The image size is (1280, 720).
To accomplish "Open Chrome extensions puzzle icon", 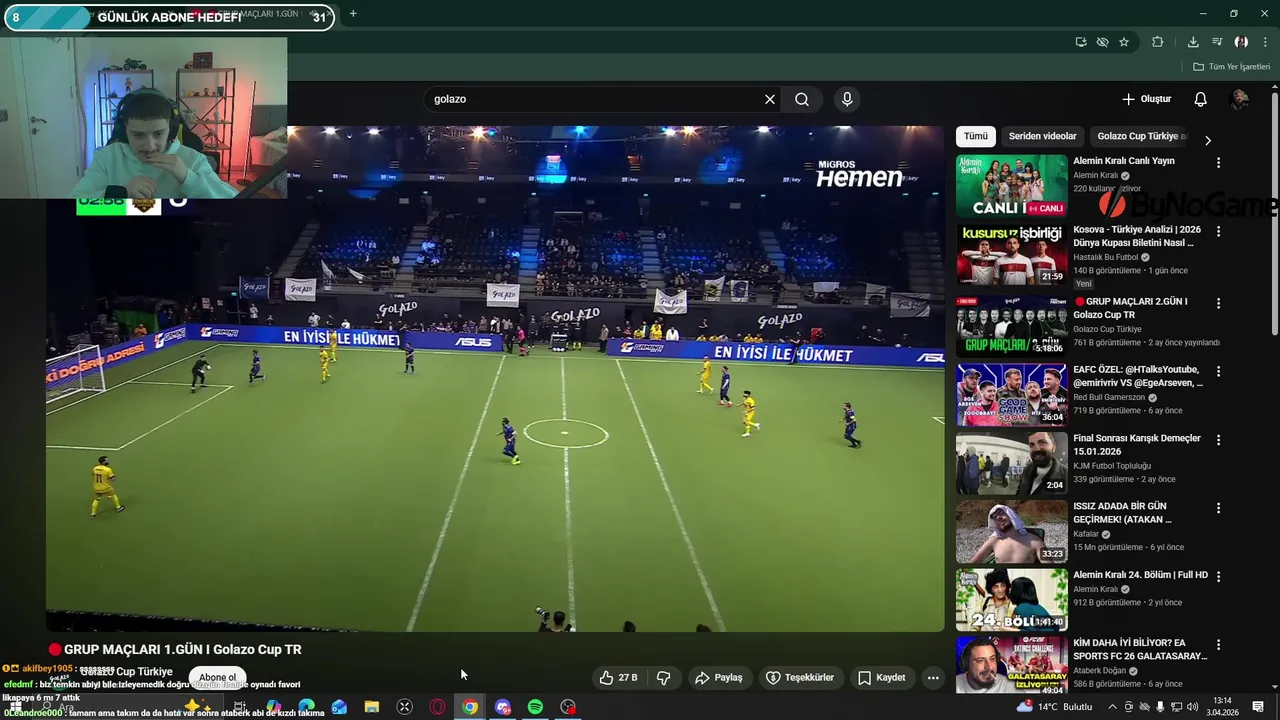I will coord(1158,42).
